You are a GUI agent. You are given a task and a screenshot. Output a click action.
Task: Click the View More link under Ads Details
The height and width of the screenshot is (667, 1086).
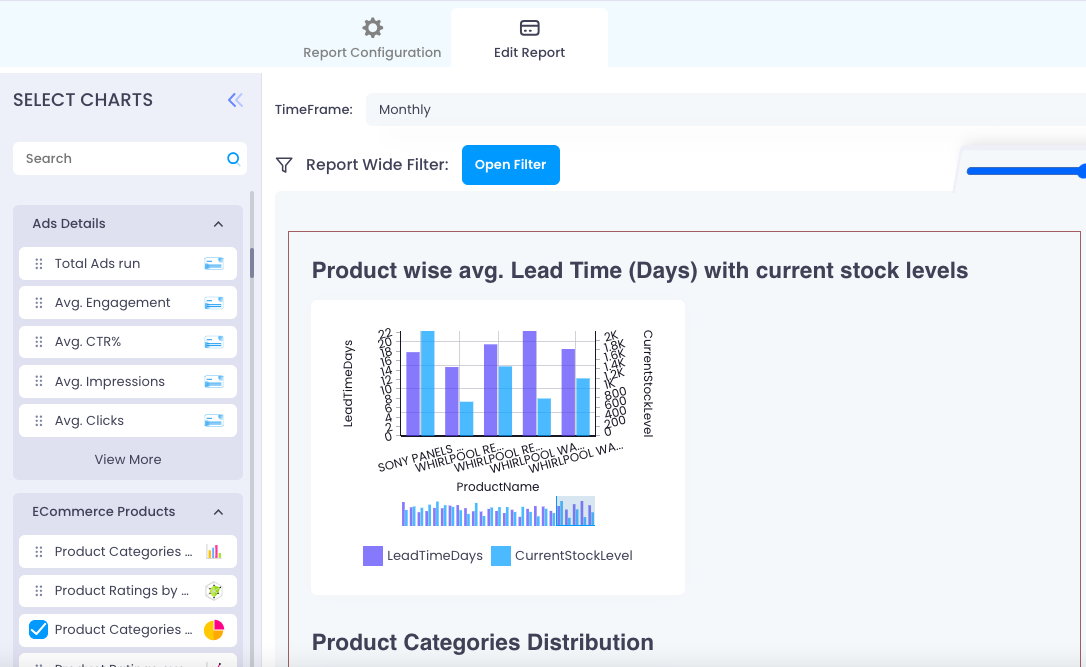pyautogui.click(x=127, y=459)
